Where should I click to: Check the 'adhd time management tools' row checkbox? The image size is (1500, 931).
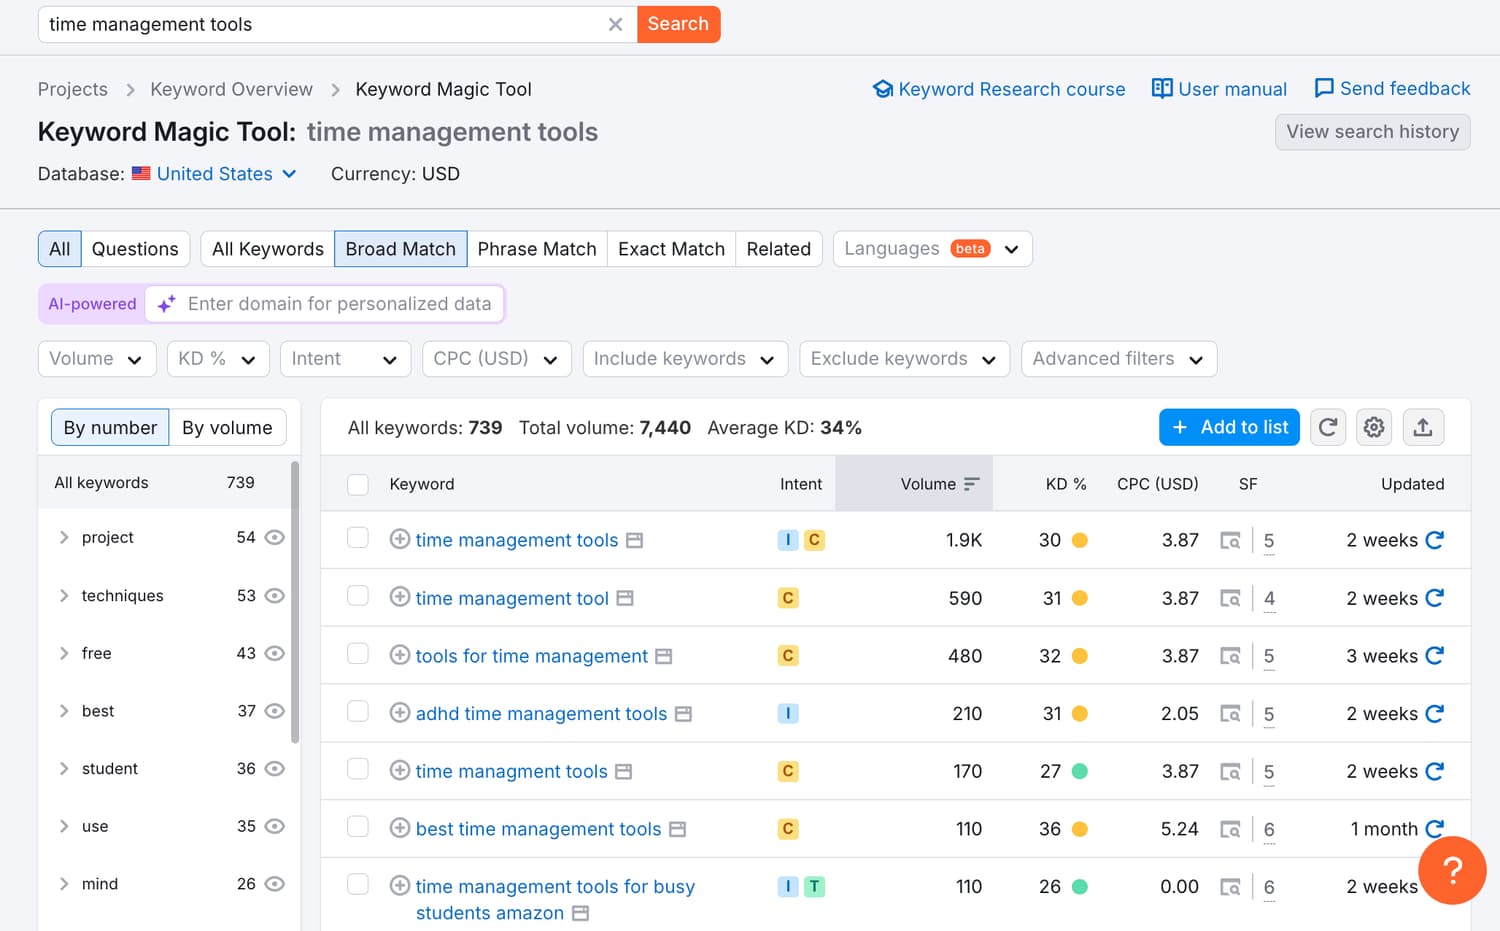358,711
